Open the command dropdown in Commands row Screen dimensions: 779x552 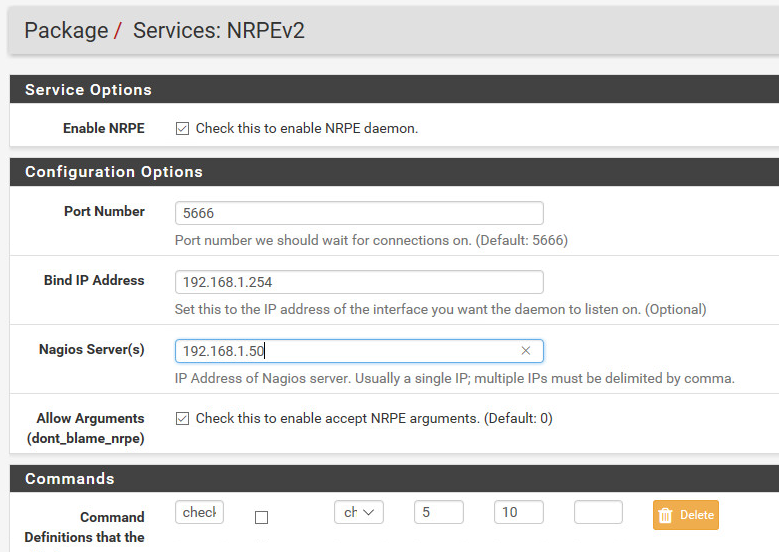(x=359, y=512)
